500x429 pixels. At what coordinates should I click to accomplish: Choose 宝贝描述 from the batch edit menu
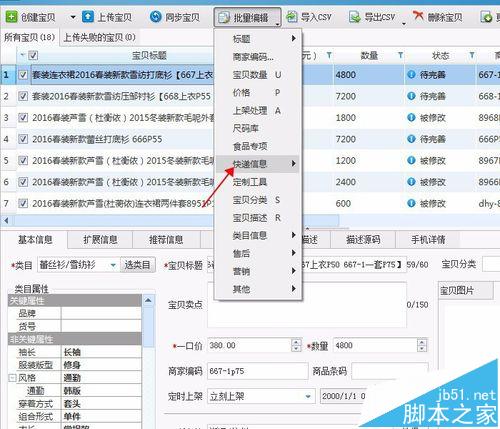tap(258, 218)
